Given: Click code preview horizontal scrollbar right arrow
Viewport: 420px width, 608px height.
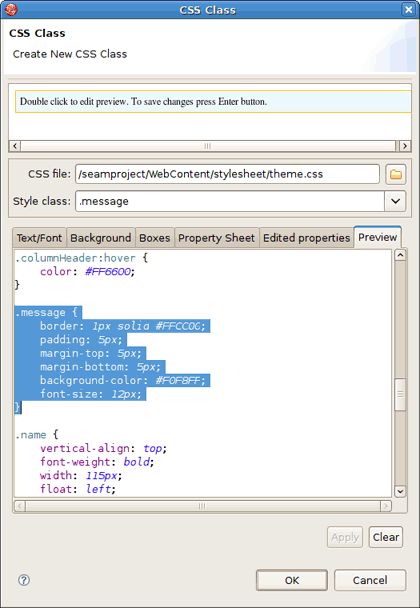Looking at the screenshot, I should tap(385, 506).
